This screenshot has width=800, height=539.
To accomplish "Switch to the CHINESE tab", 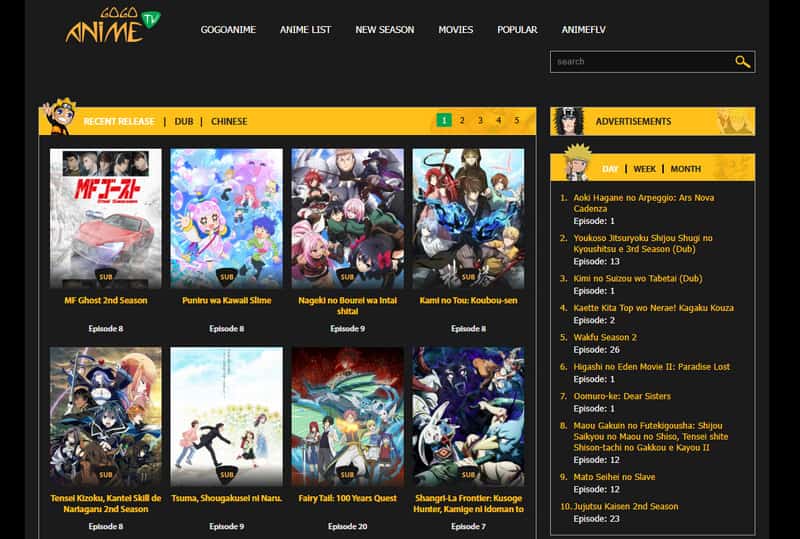I will tap(229, 121).
